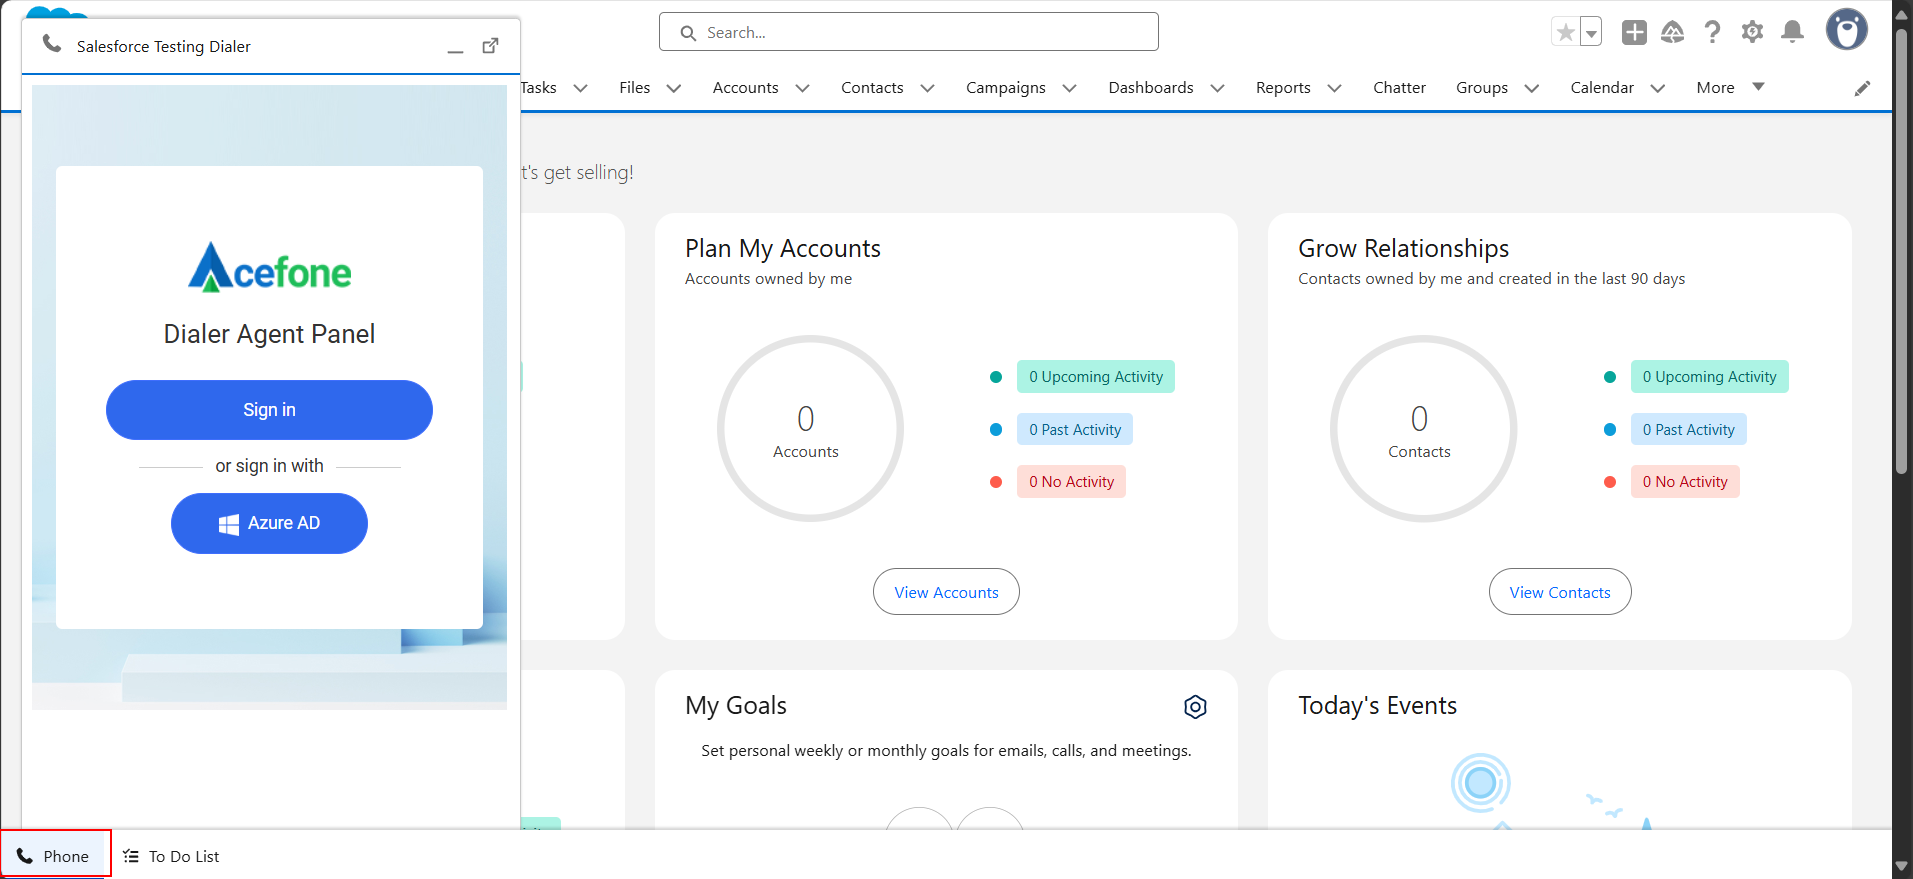
Task: Open the Favorites star icon
Action: (1565, 32)
